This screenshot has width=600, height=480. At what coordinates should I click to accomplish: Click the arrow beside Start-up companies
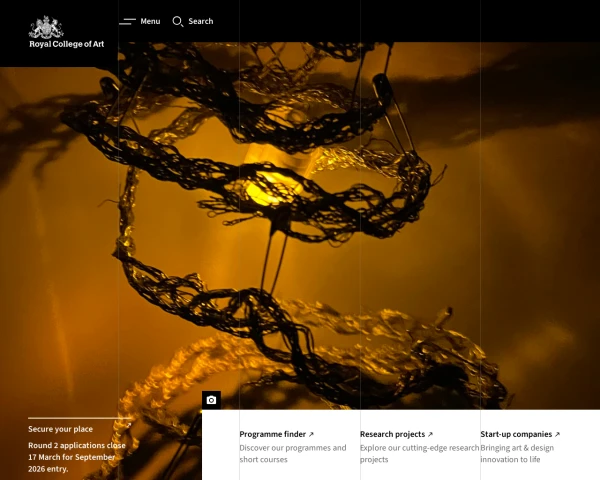point(557,434)
